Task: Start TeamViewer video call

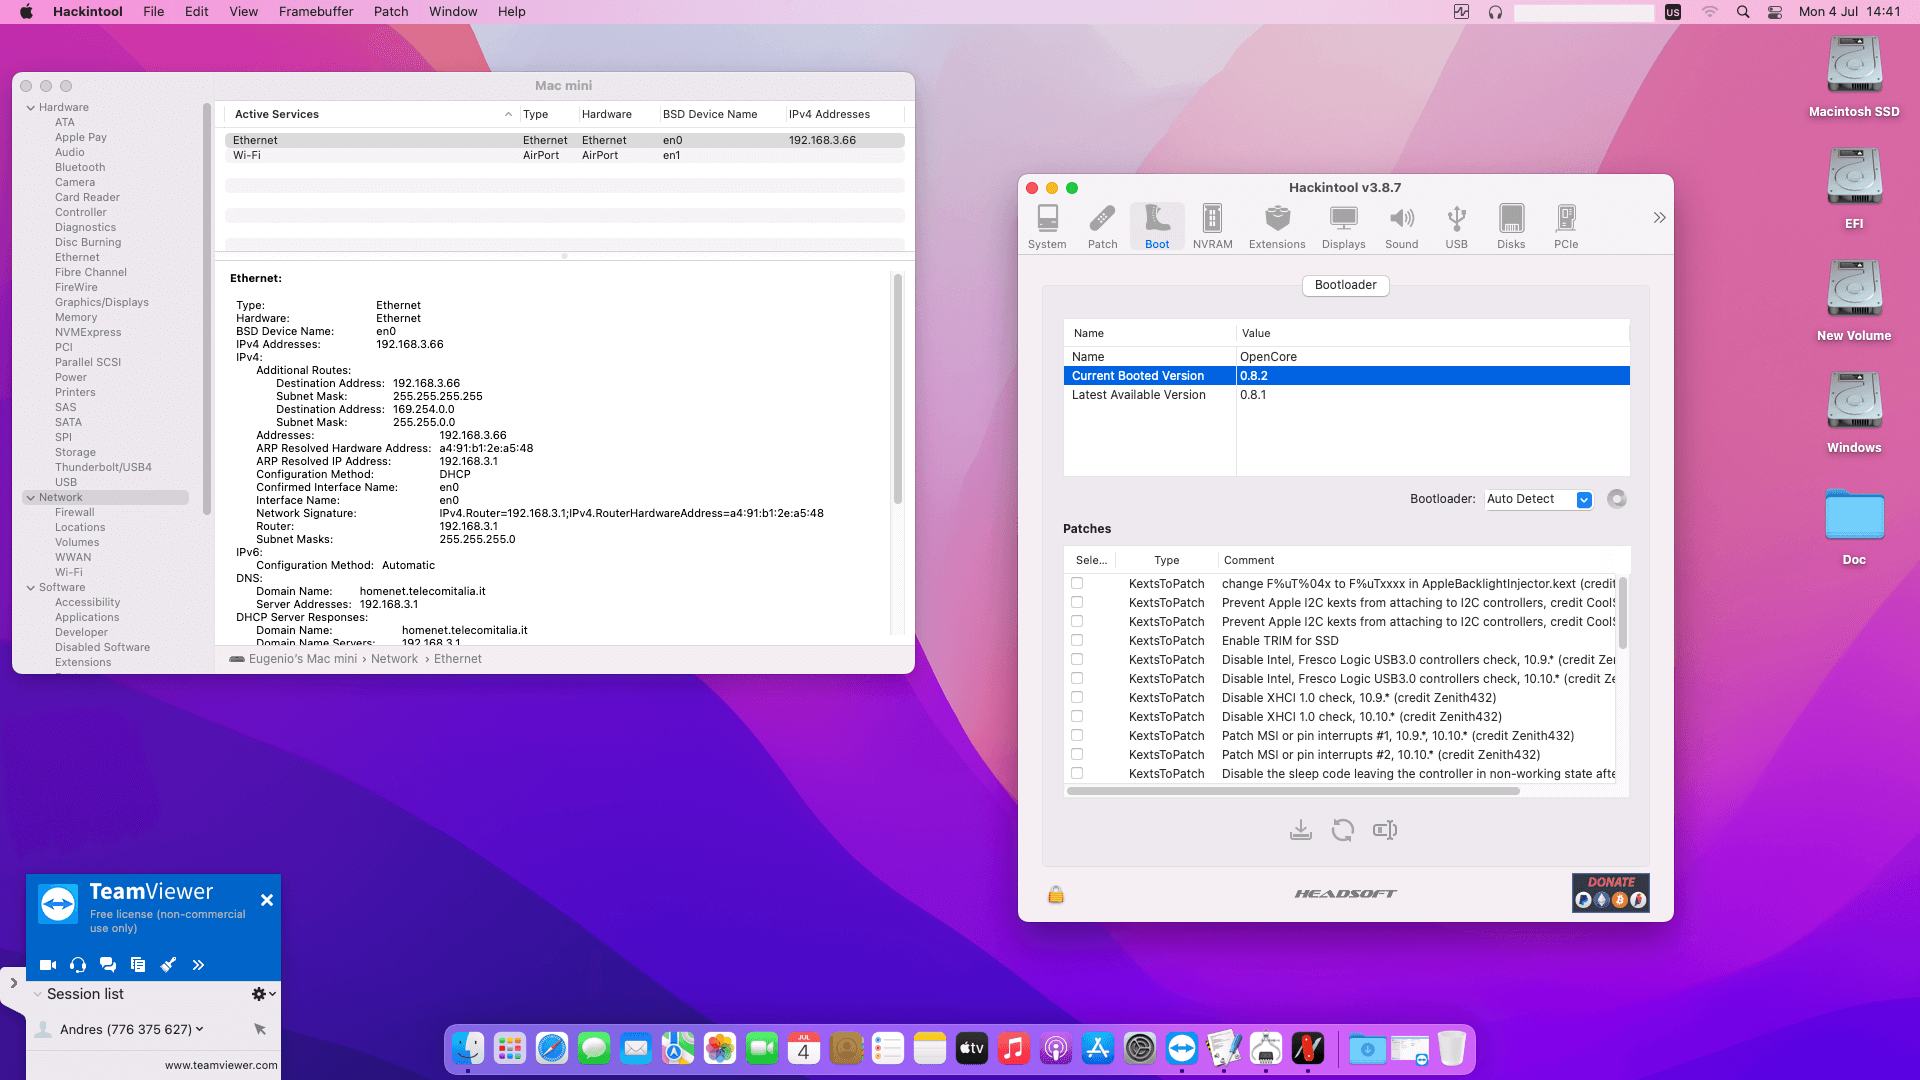Action: (48, 965)
